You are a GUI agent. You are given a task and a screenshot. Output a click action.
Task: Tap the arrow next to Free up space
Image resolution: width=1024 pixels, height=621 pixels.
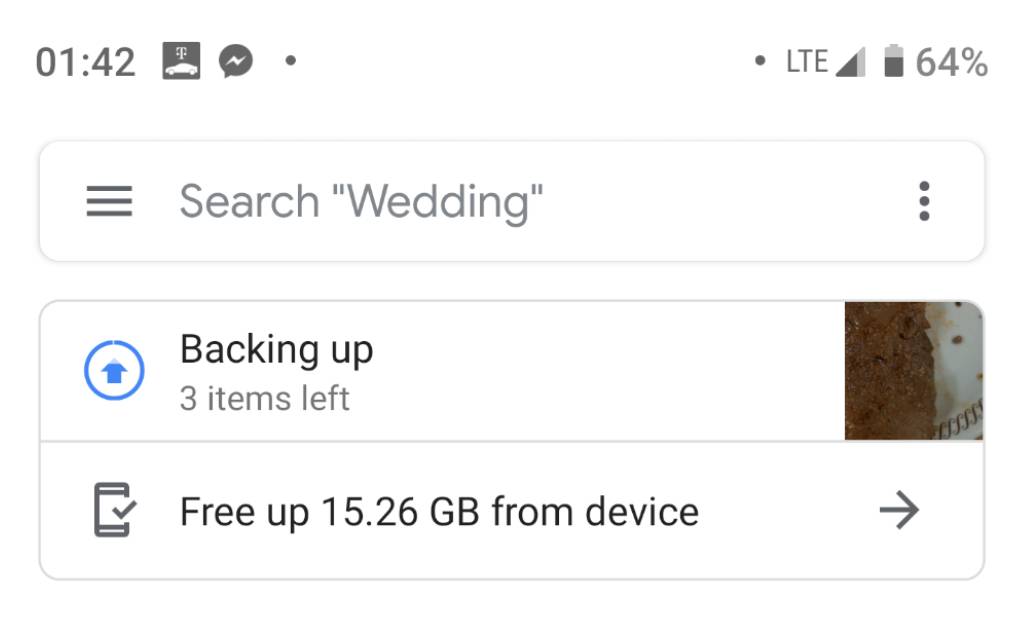click(899, 510)
